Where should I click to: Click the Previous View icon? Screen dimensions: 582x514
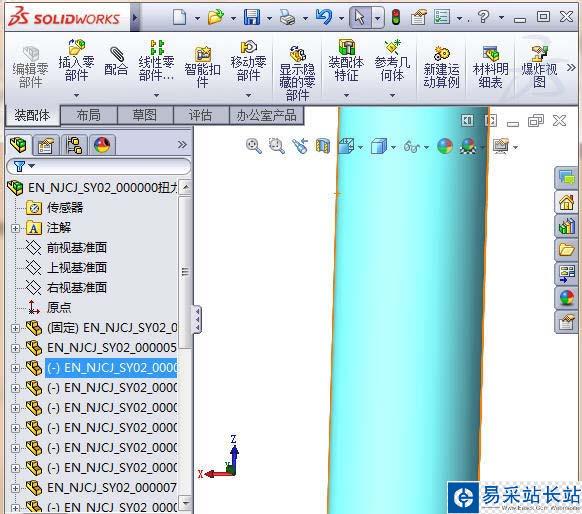[x=300, y=146]
